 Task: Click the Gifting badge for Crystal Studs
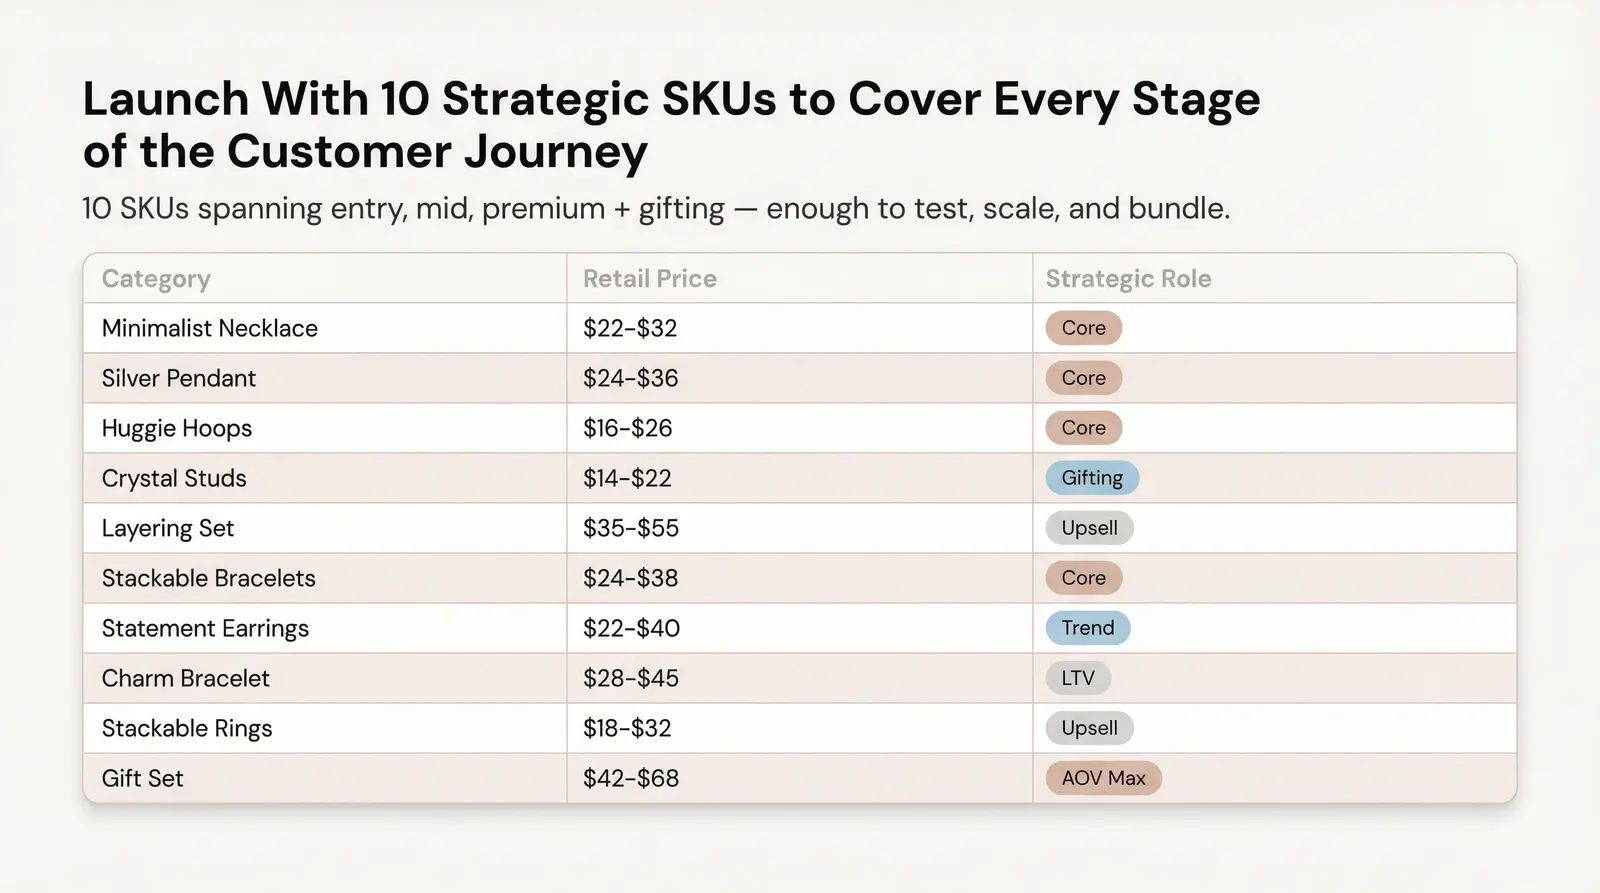[x=1092, y=478]
